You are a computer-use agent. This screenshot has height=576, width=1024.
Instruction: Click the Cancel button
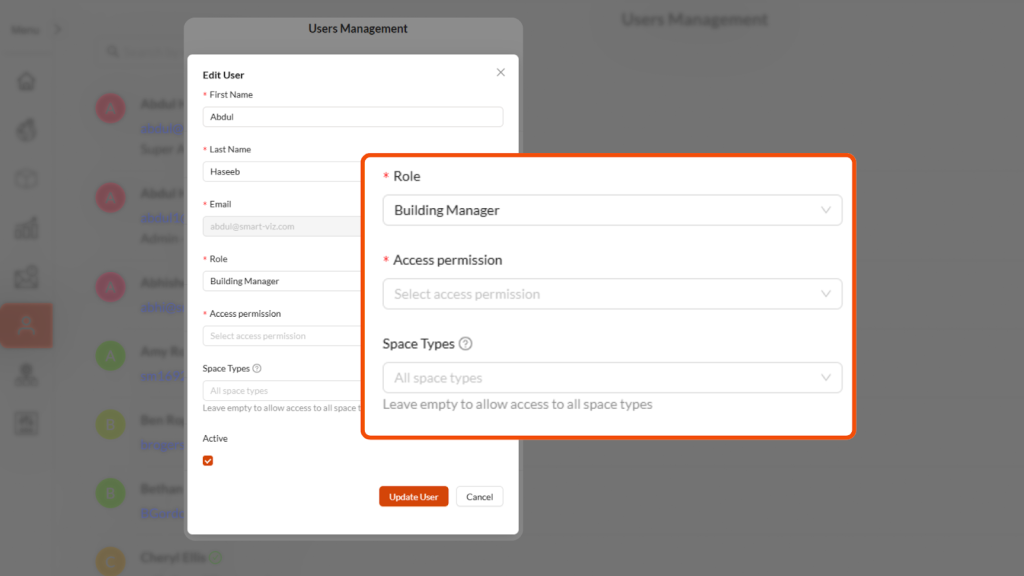(x=479, y=497)
